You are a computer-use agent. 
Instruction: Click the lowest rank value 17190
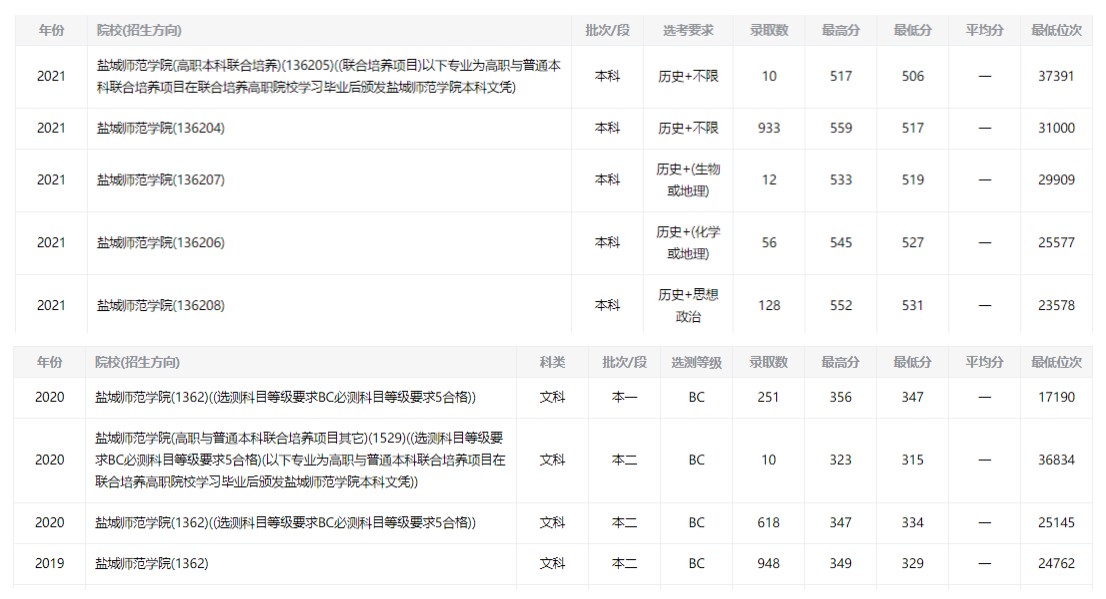[1056, 397]
